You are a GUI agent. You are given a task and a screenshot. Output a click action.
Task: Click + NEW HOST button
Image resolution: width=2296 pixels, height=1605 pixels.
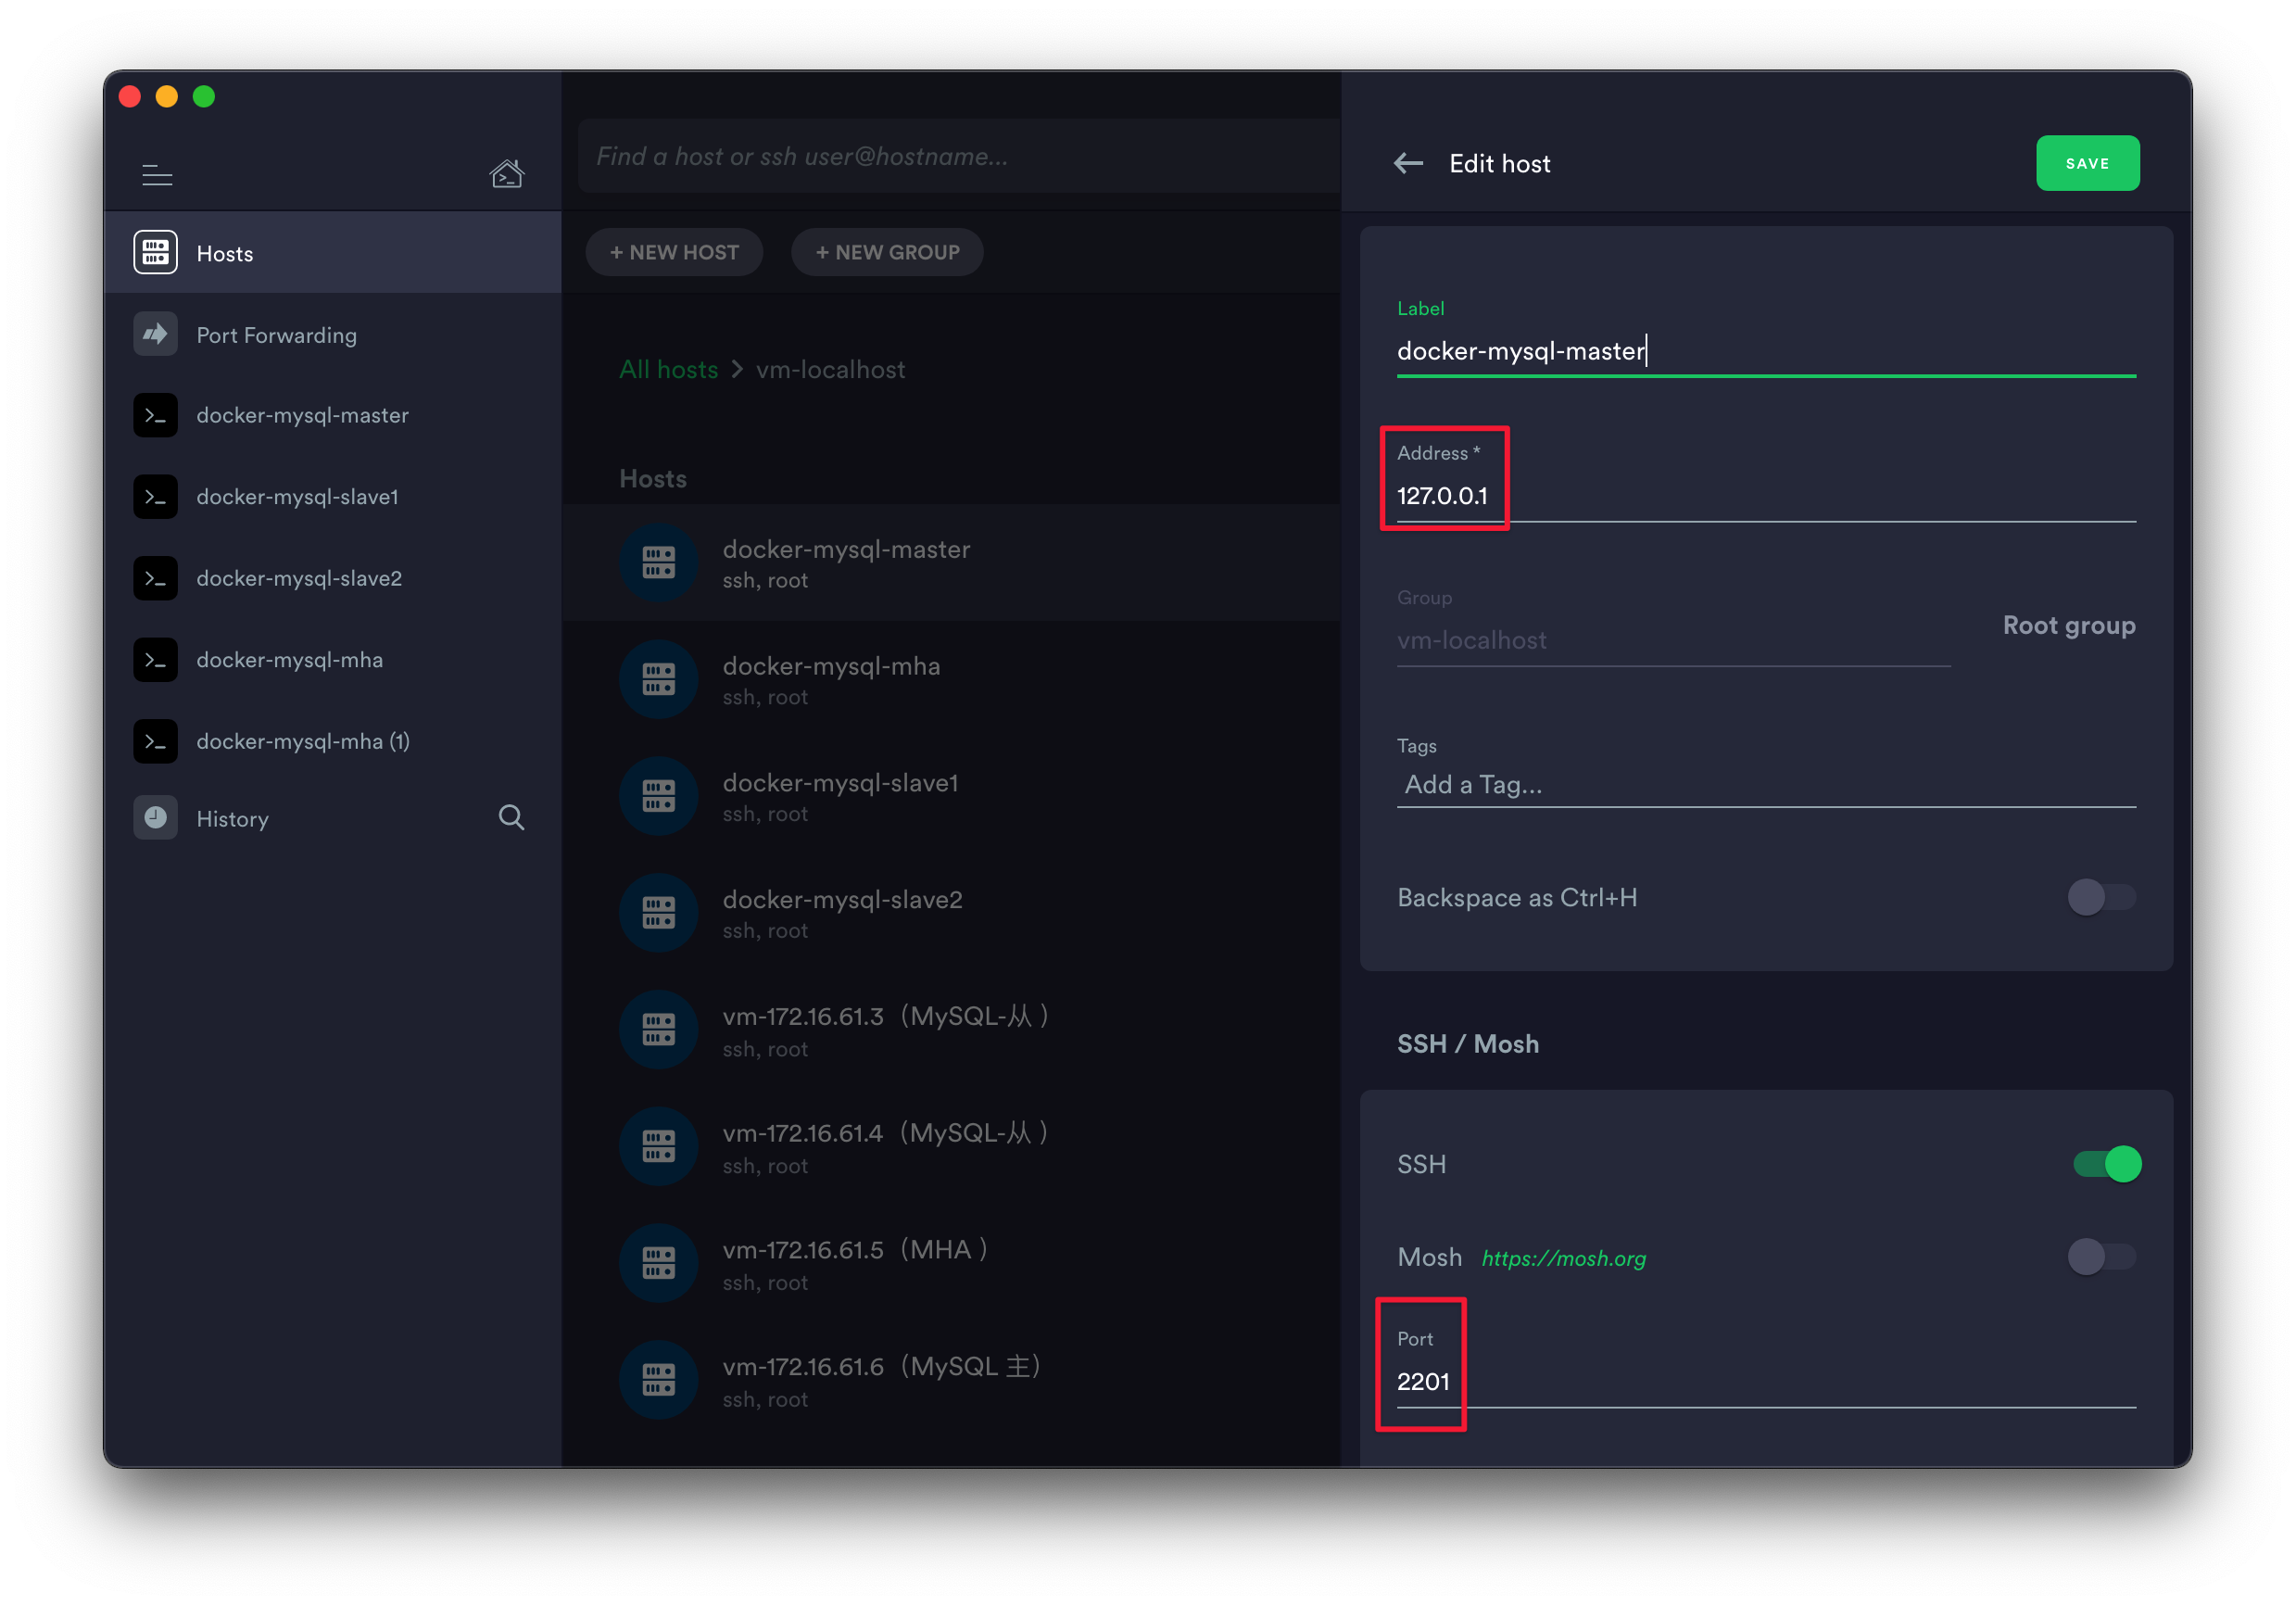674,253
